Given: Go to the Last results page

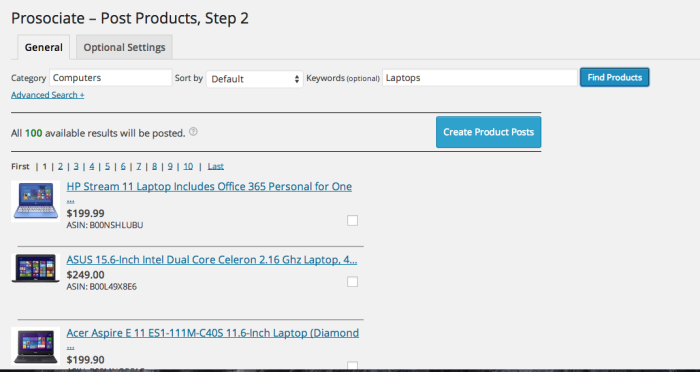Looking at the screenshot, I should [x=215, y=166].
